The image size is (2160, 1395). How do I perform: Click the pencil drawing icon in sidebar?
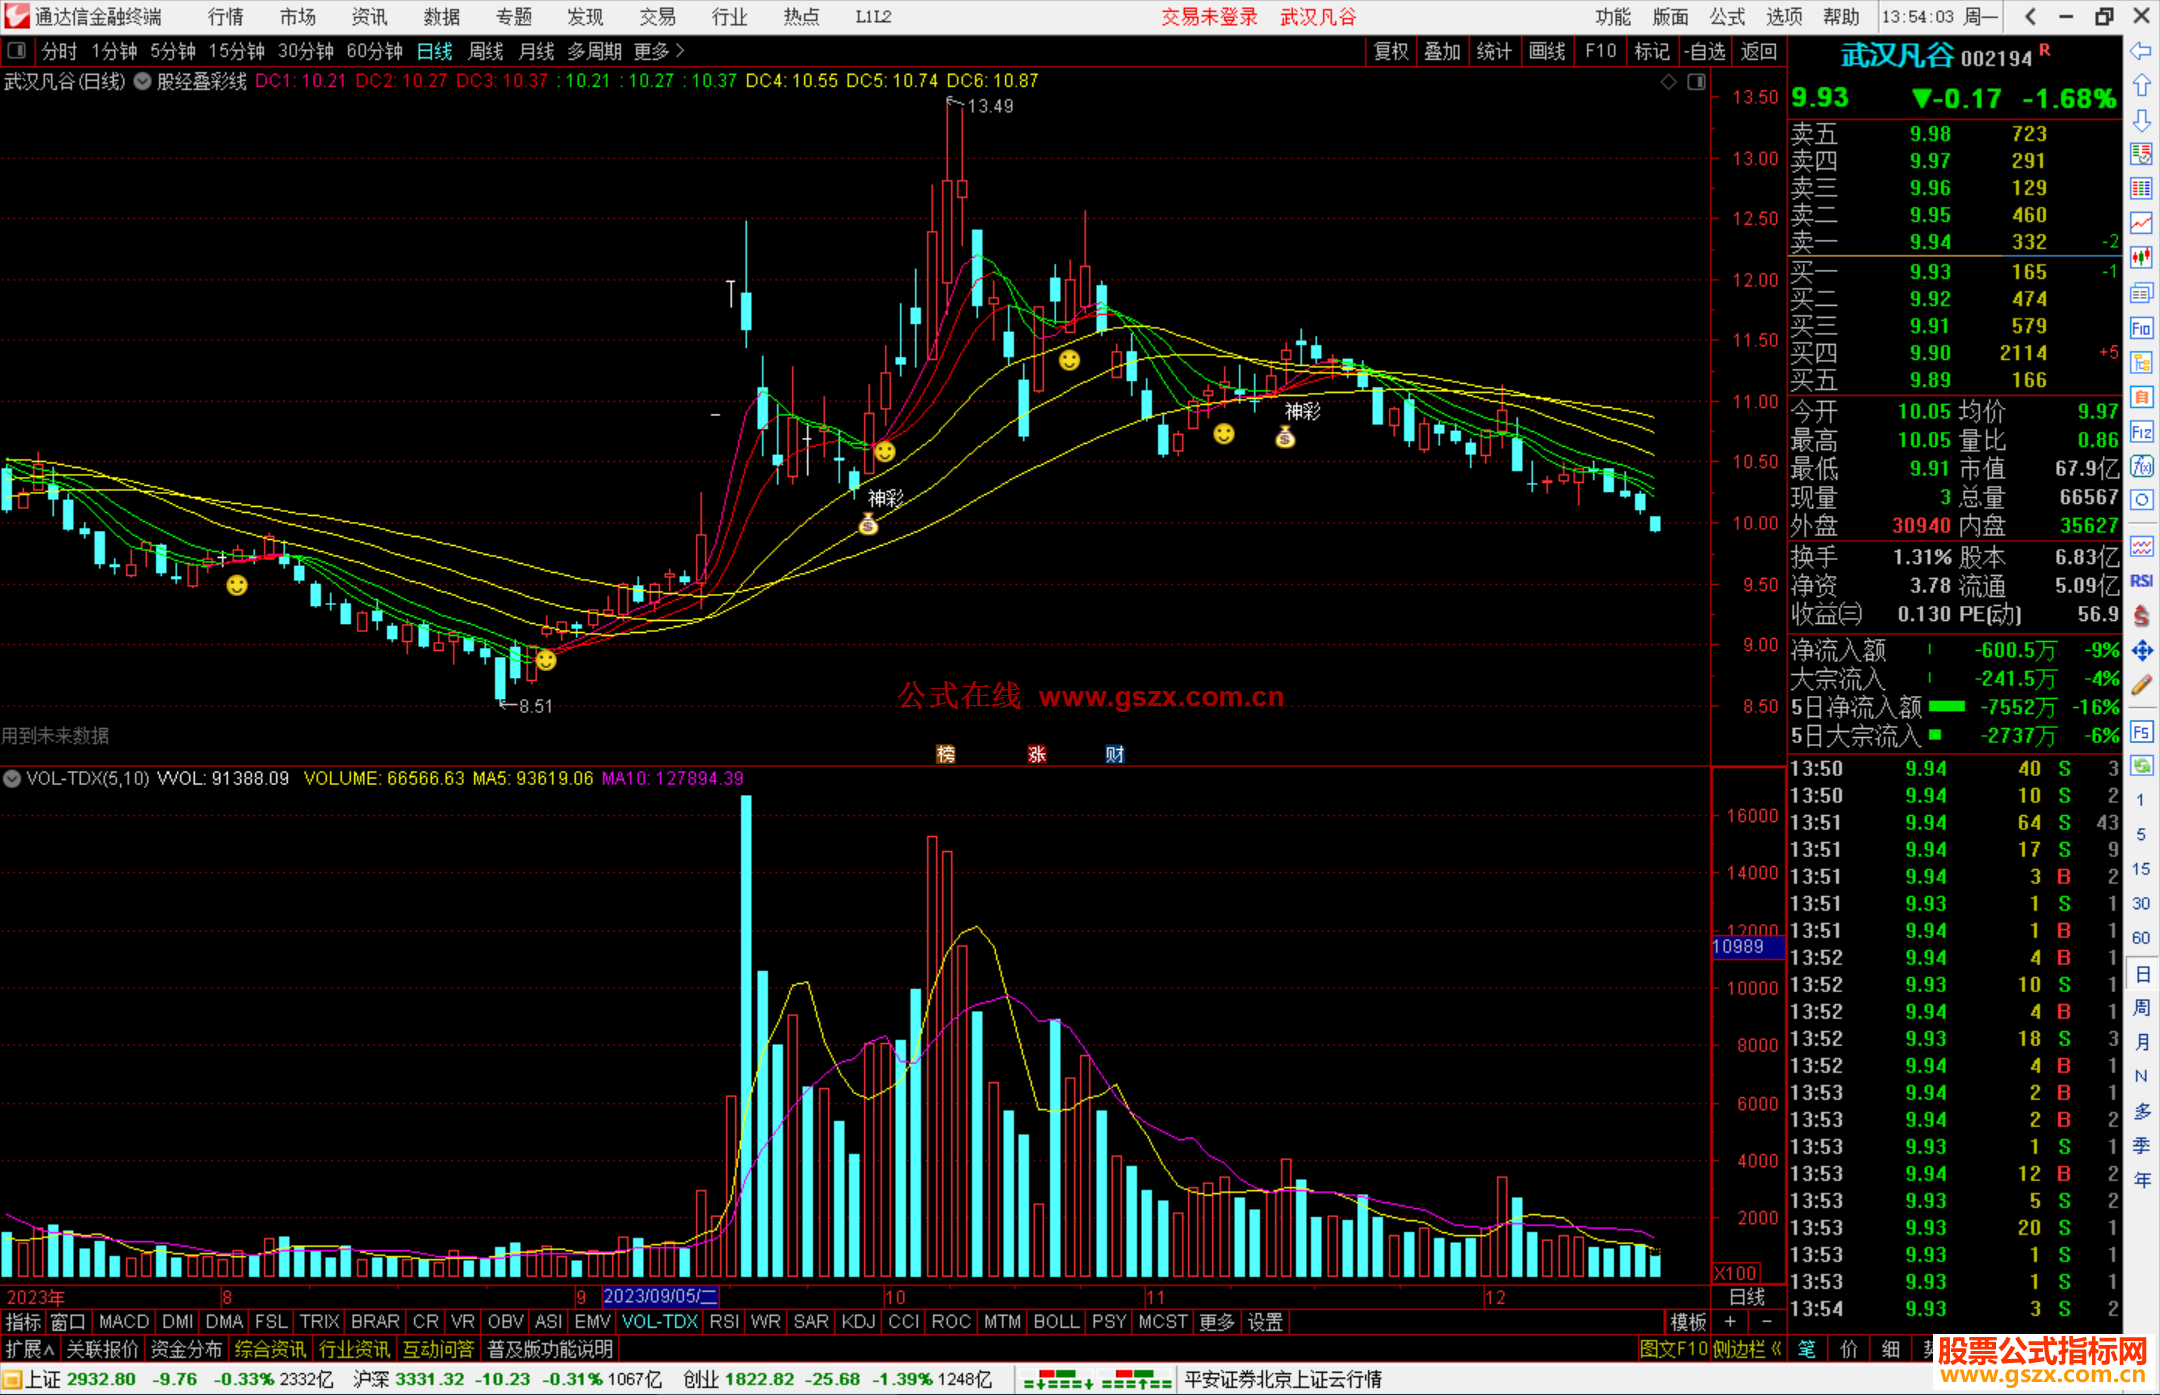[2141, 685]
